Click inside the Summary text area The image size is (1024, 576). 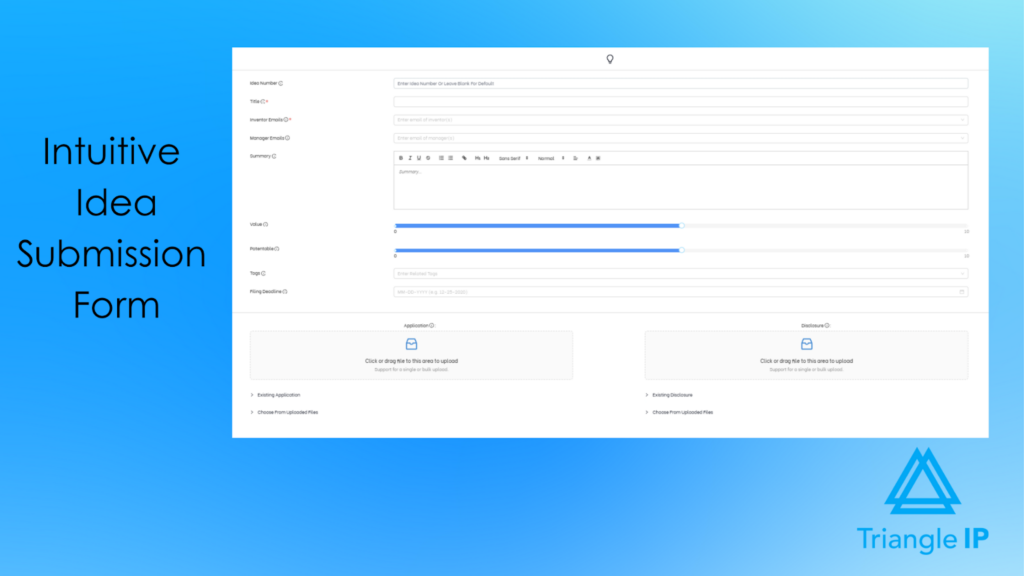tap(680, 188)
